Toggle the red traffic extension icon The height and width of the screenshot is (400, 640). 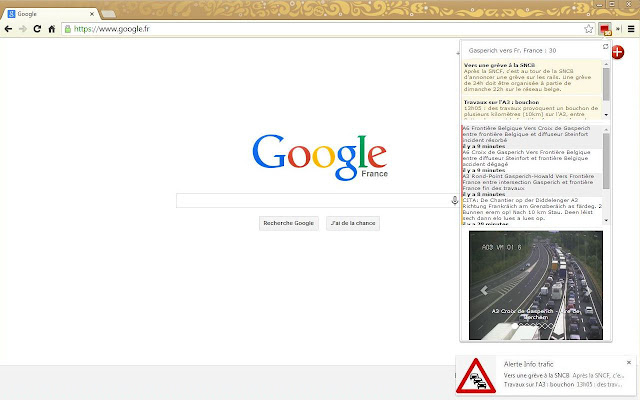[605, 29]
